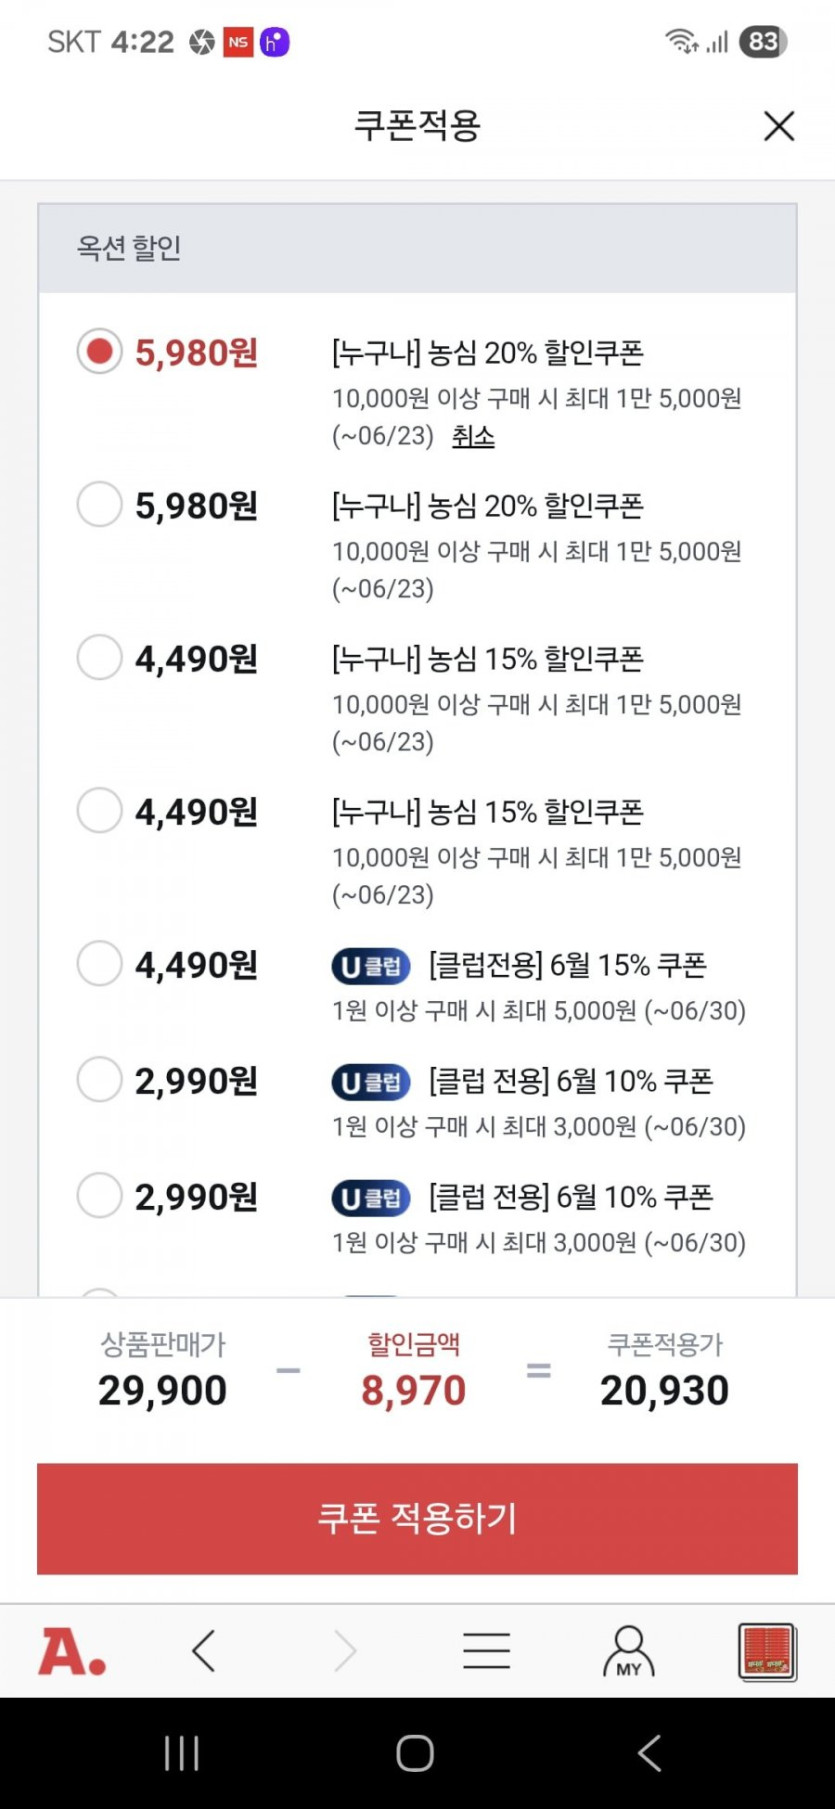
Task: Select last 2,990원 클럽 전용 10% coupon
Action: click(100, 1195)
